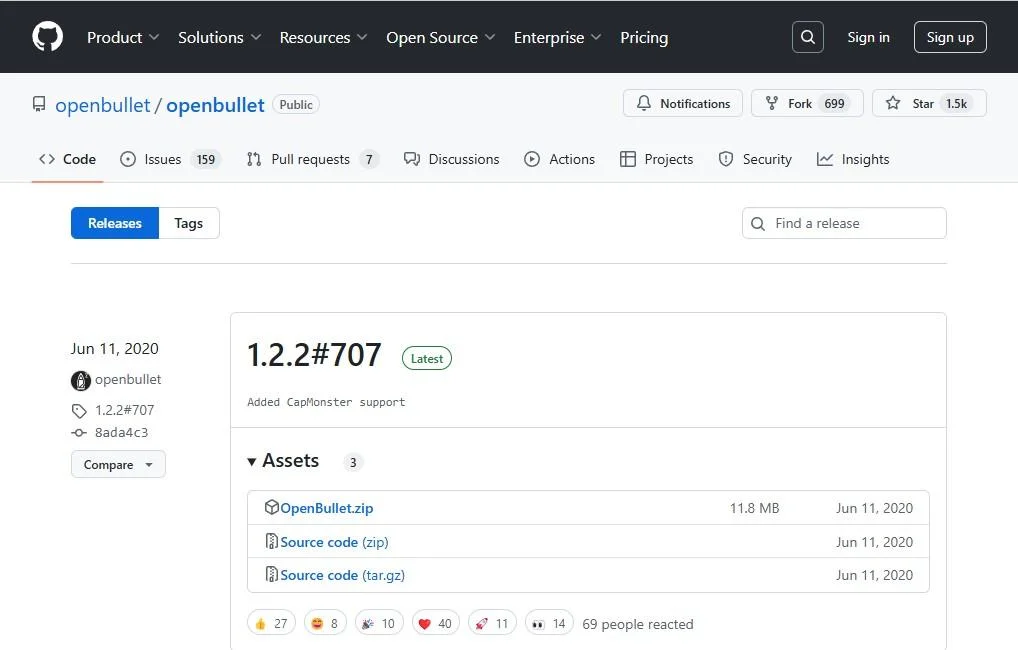
Task: Open the Code tab
Action: tap(68, 159)
